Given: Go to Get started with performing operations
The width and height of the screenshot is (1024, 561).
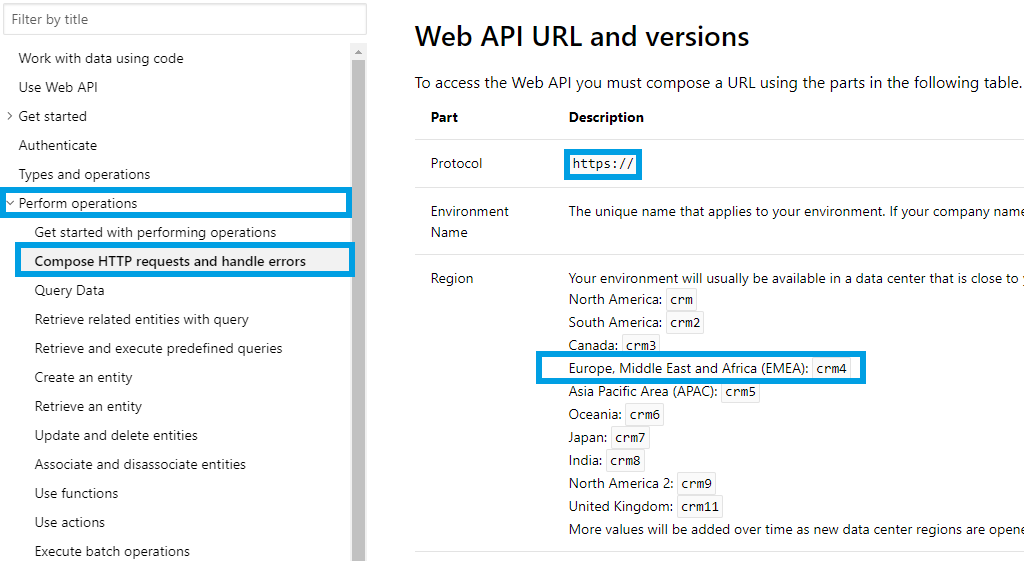Looking at the screenshot, I should [155, 232].
